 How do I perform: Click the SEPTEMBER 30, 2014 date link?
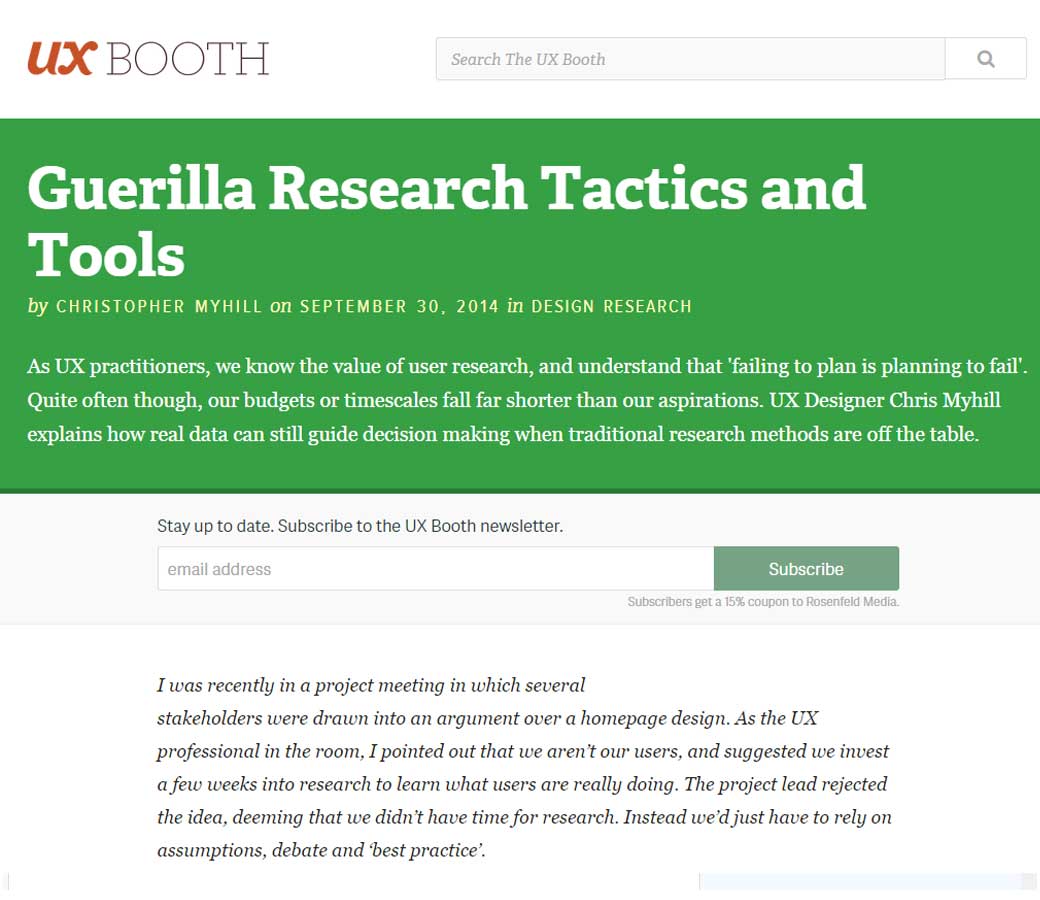click(399, 307)
